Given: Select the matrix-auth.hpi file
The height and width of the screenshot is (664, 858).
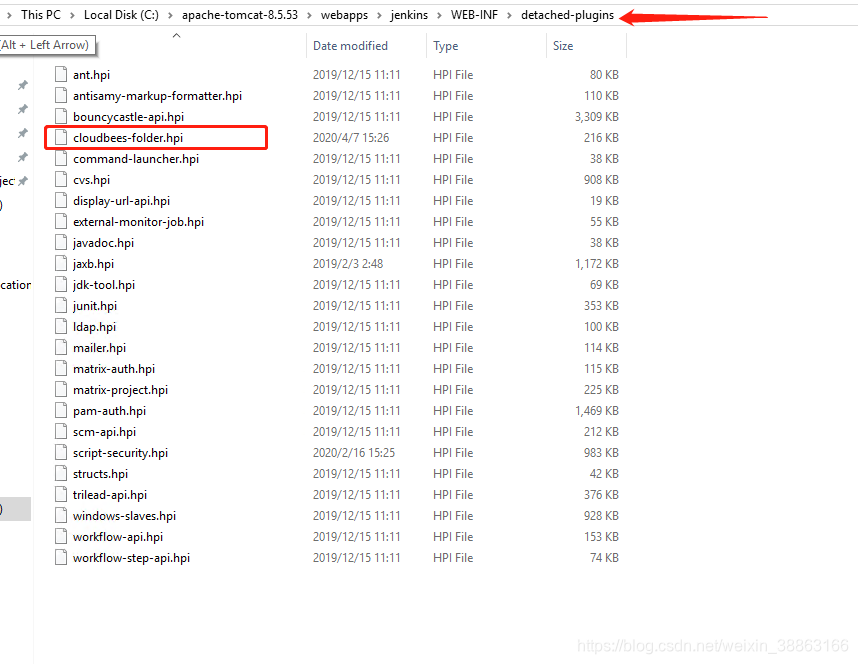Looking at the screenshot, I should coord(114,368).
